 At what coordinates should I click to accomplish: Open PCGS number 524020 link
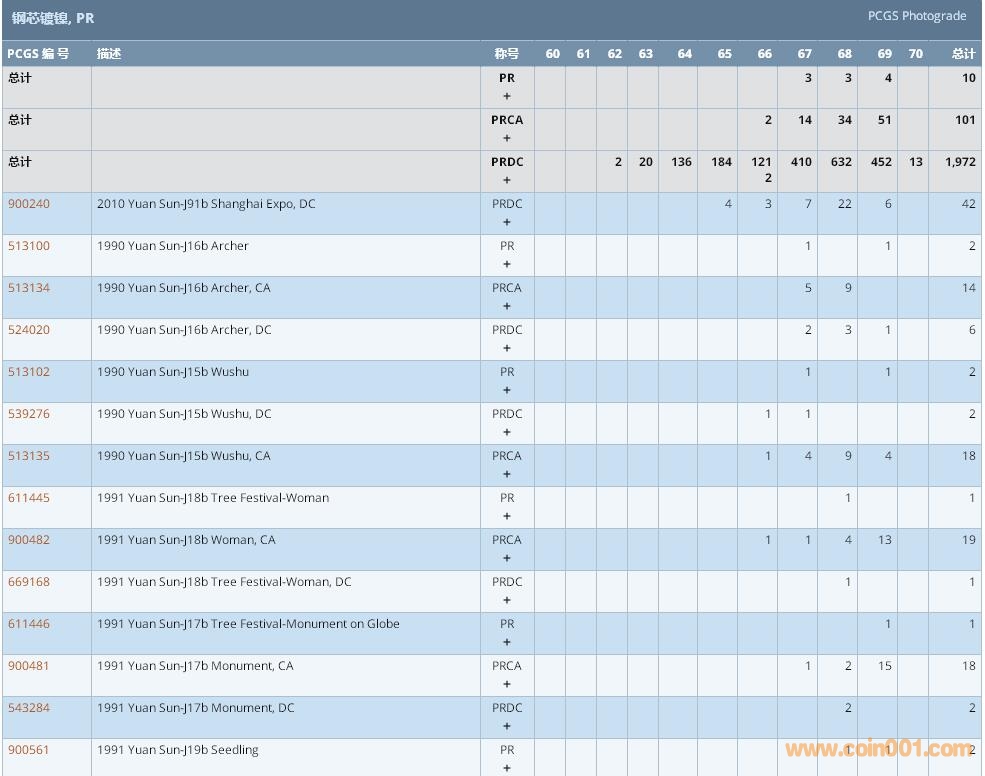click(x=29, y=330)
